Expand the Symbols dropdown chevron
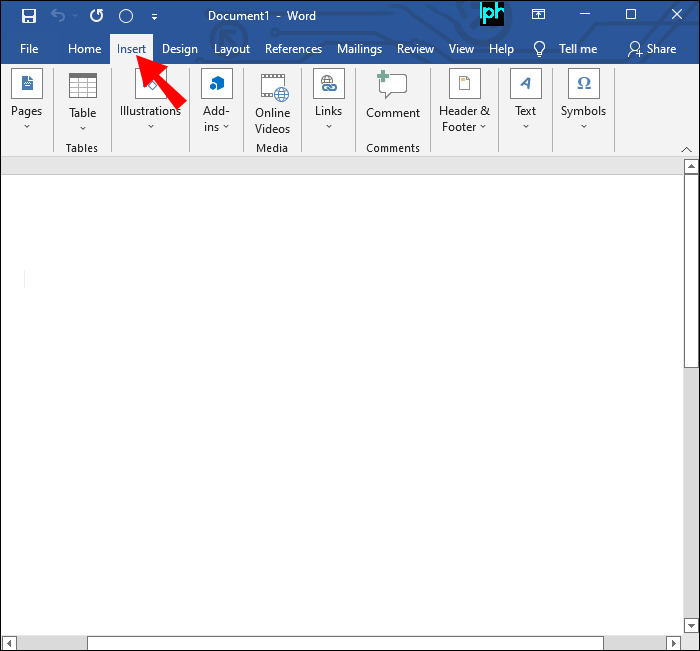700x651 pixels. click(584, 127)
